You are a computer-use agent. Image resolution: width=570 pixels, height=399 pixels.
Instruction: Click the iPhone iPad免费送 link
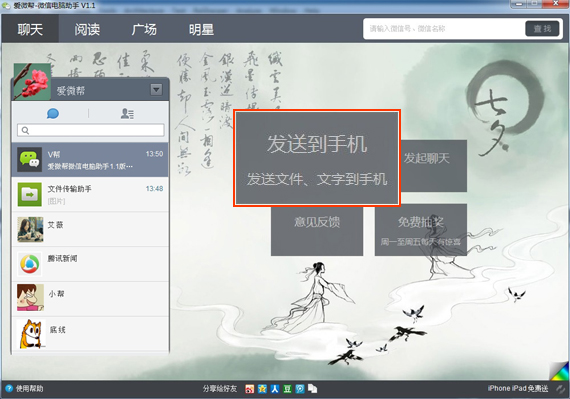518,388
